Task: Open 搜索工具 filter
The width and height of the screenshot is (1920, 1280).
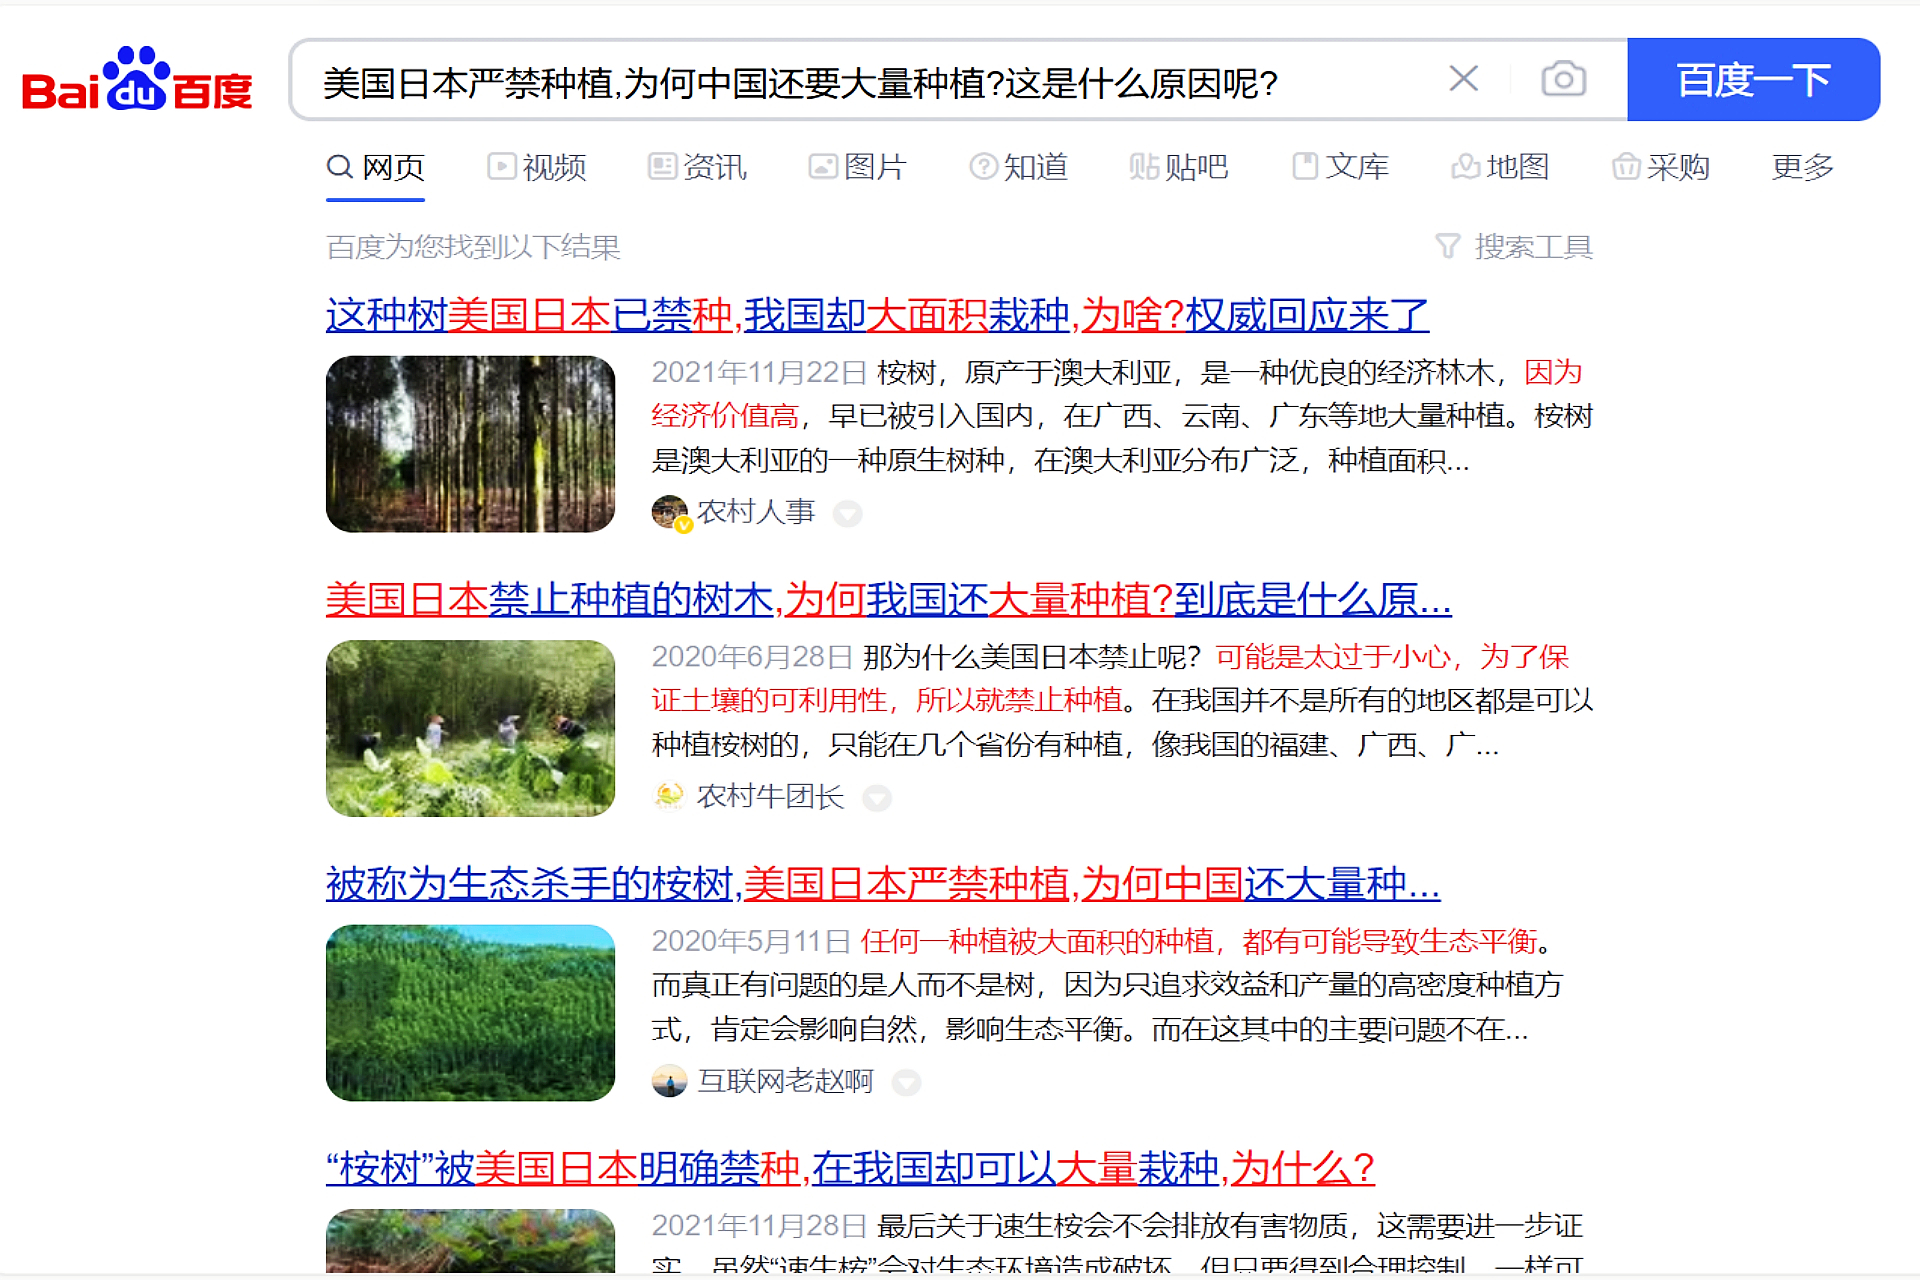Action: point(1514,246)
